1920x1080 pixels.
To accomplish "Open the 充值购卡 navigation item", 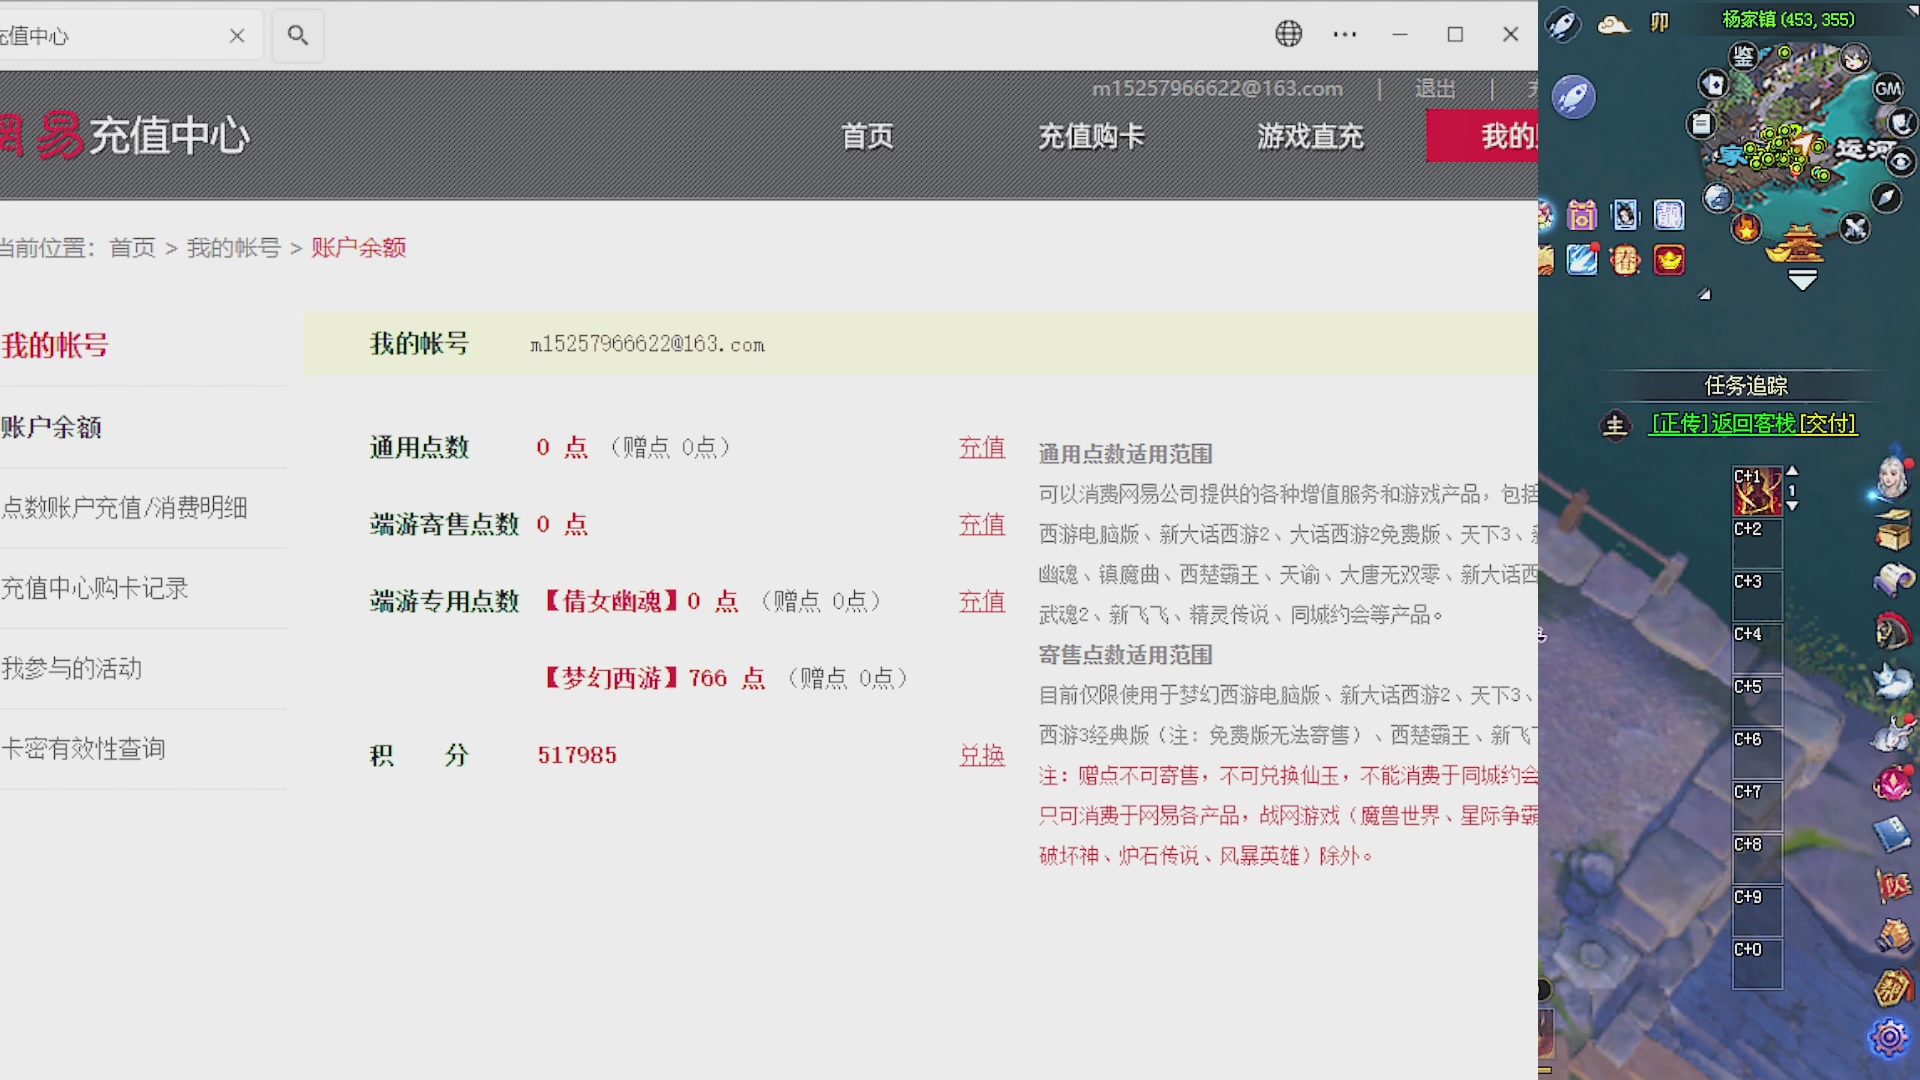I will 1091,136.
